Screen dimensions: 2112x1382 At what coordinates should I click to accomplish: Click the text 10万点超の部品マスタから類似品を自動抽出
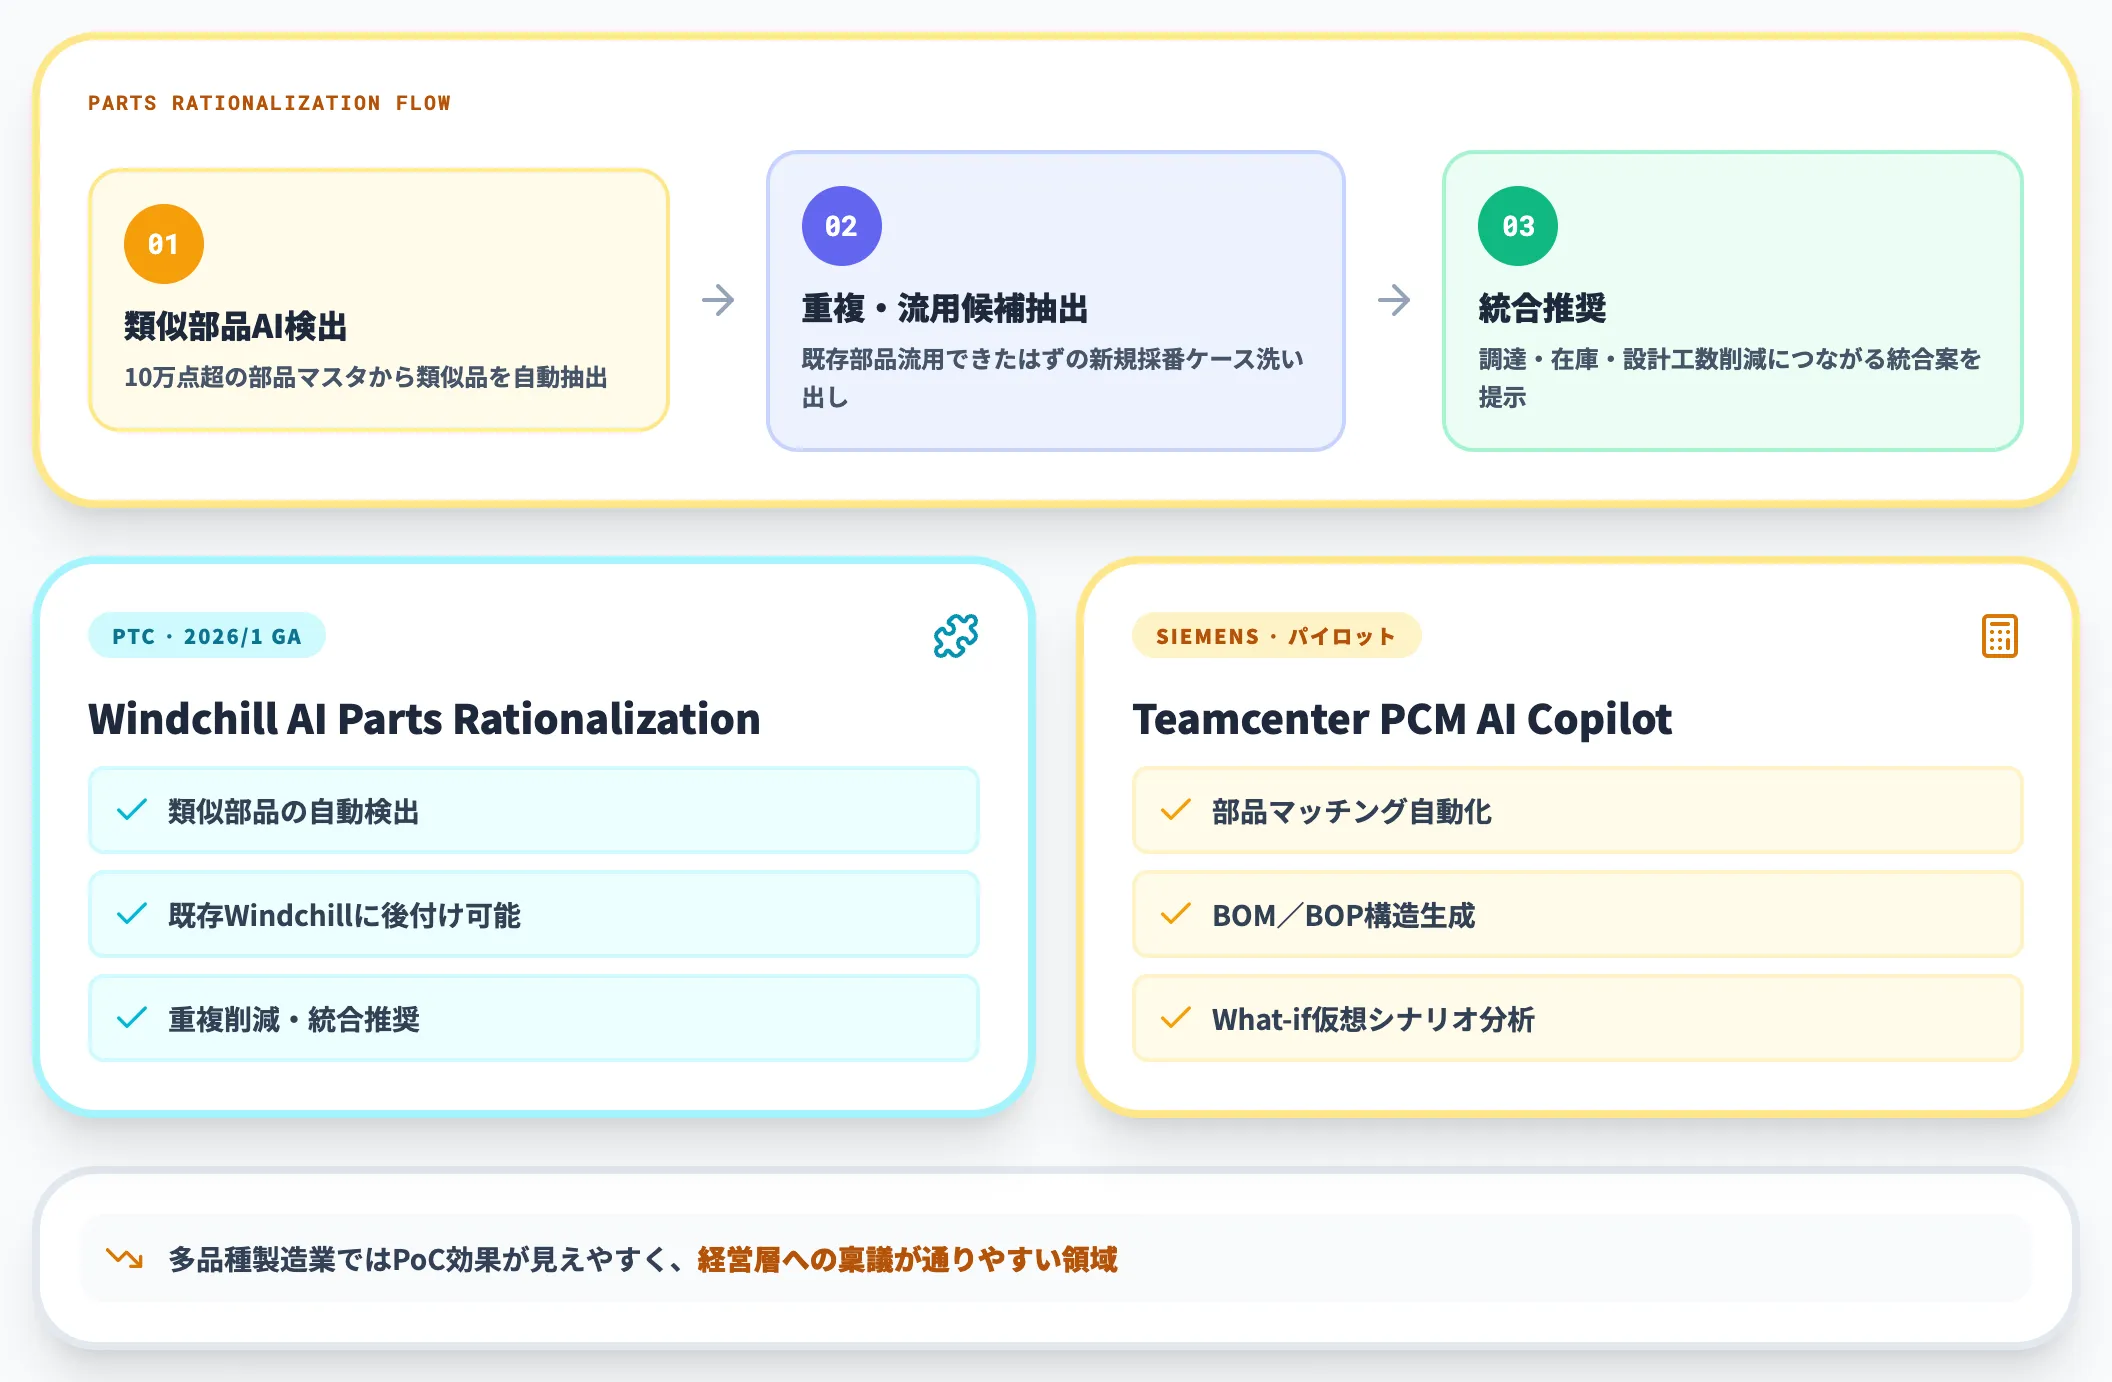coord(366,377)
